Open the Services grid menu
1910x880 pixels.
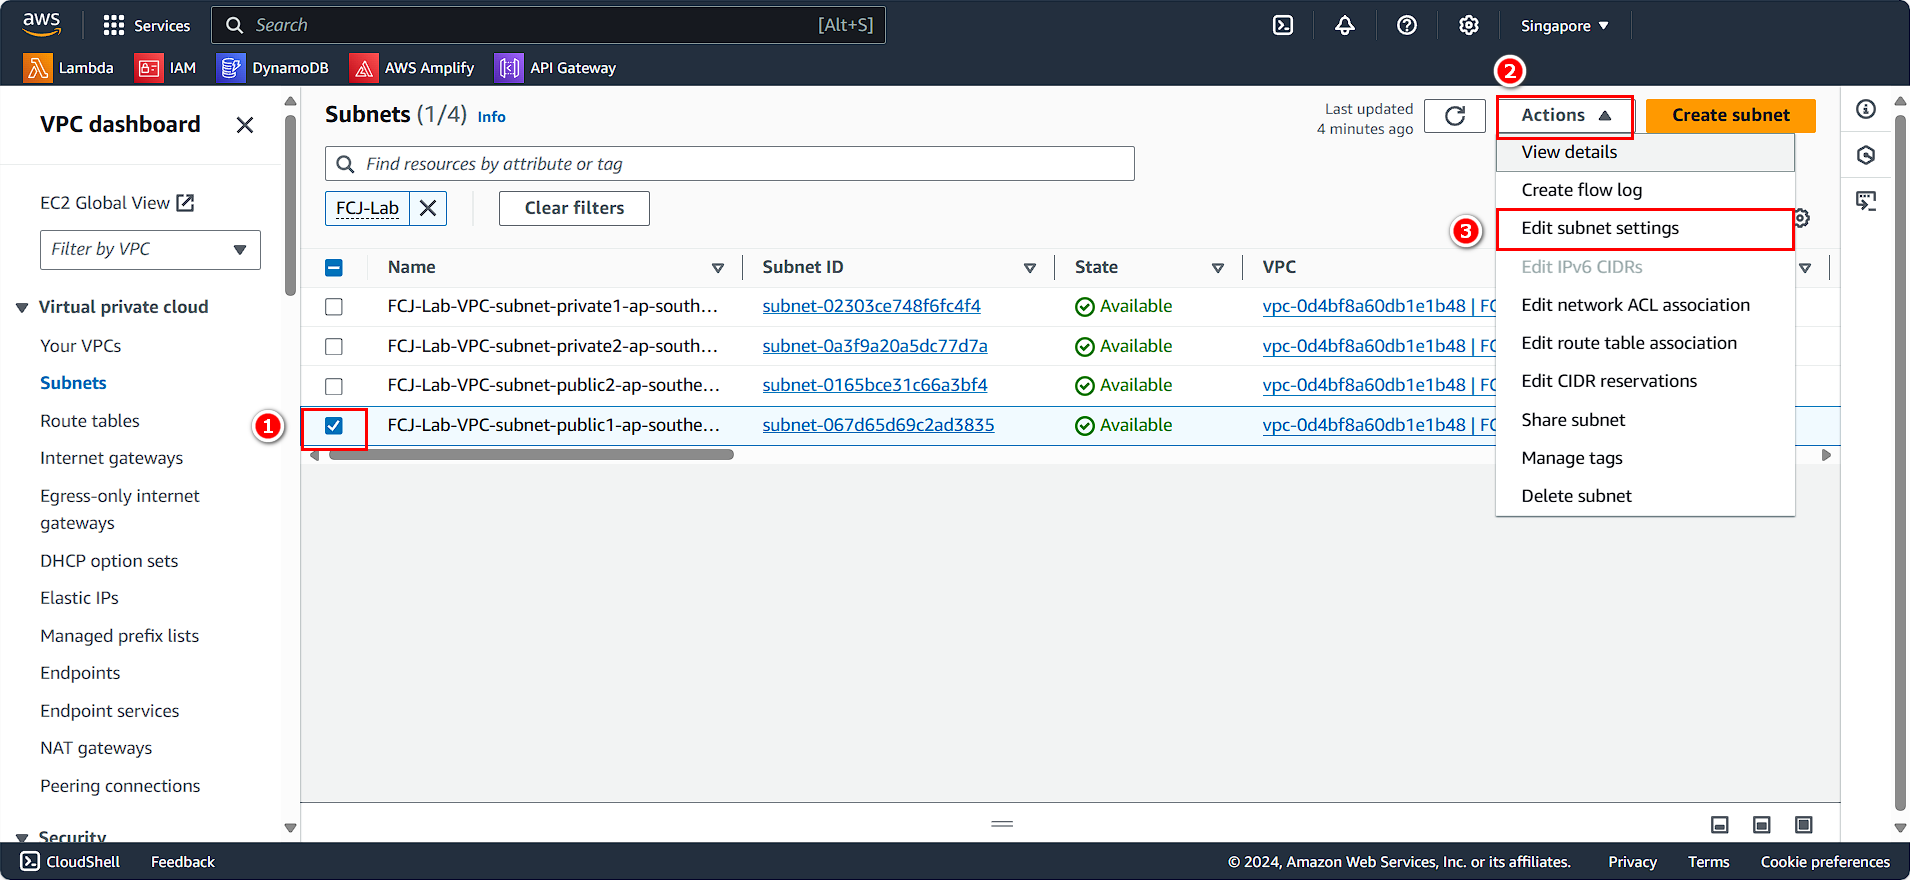[x=146, y=25]
